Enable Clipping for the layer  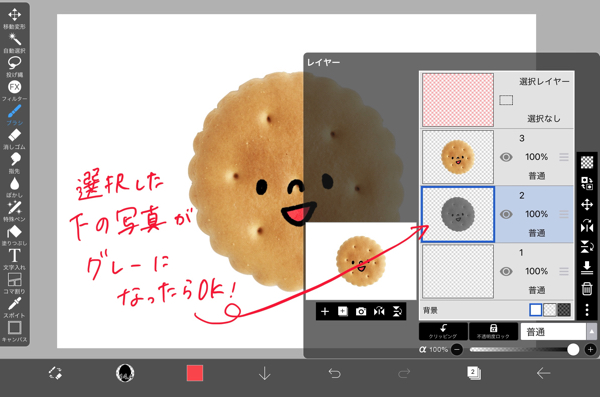pyautogui.click(x=443, y=332)
